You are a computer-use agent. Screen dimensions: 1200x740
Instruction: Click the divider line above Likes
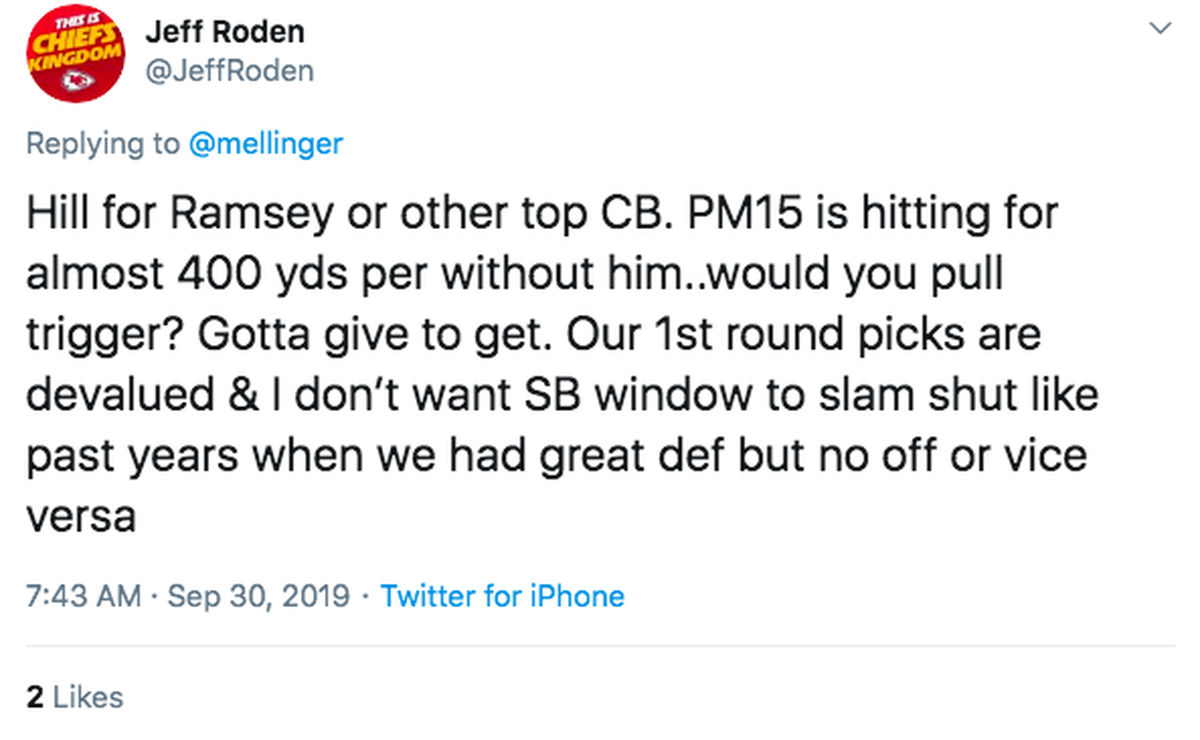point(600,646)
